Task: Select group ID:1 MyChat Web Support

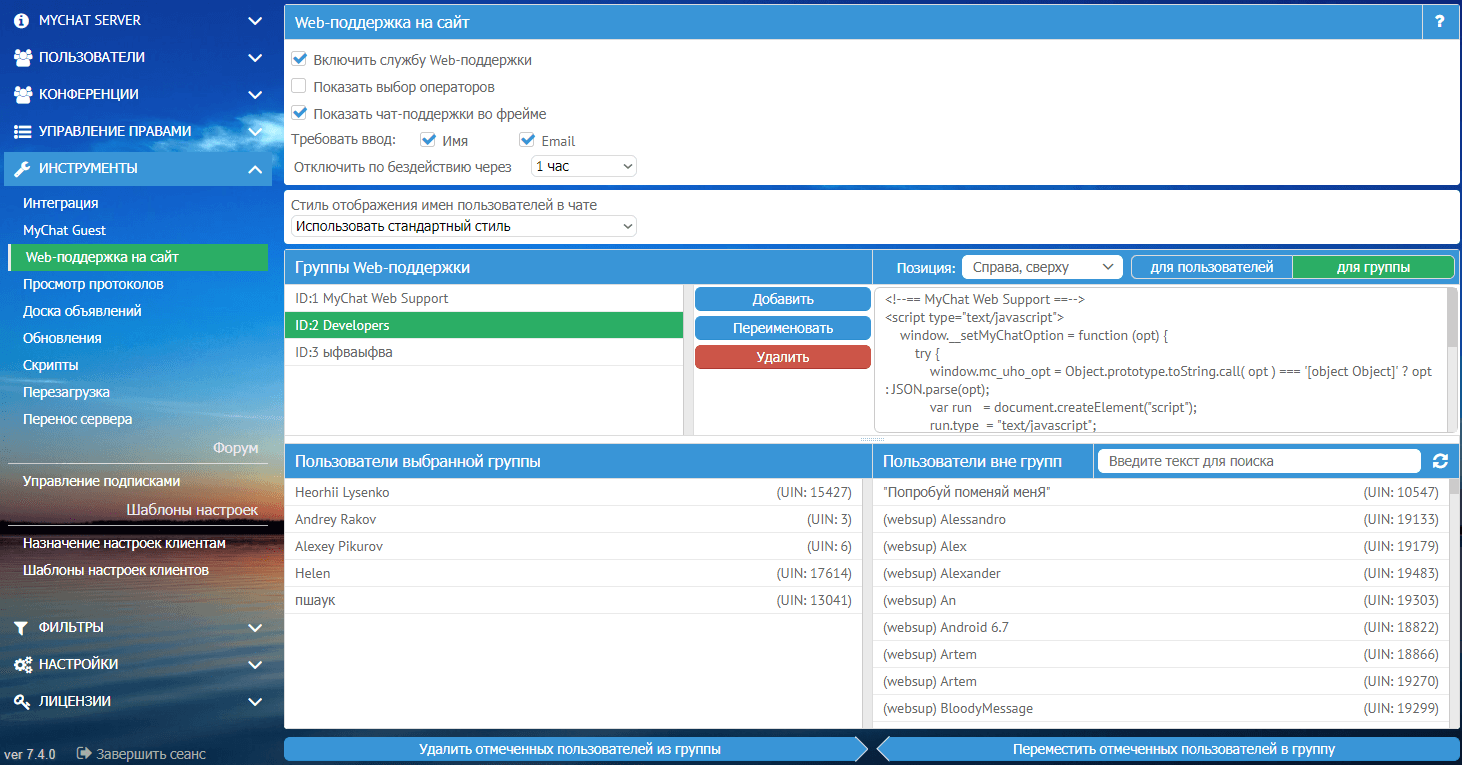Action: 484,298
